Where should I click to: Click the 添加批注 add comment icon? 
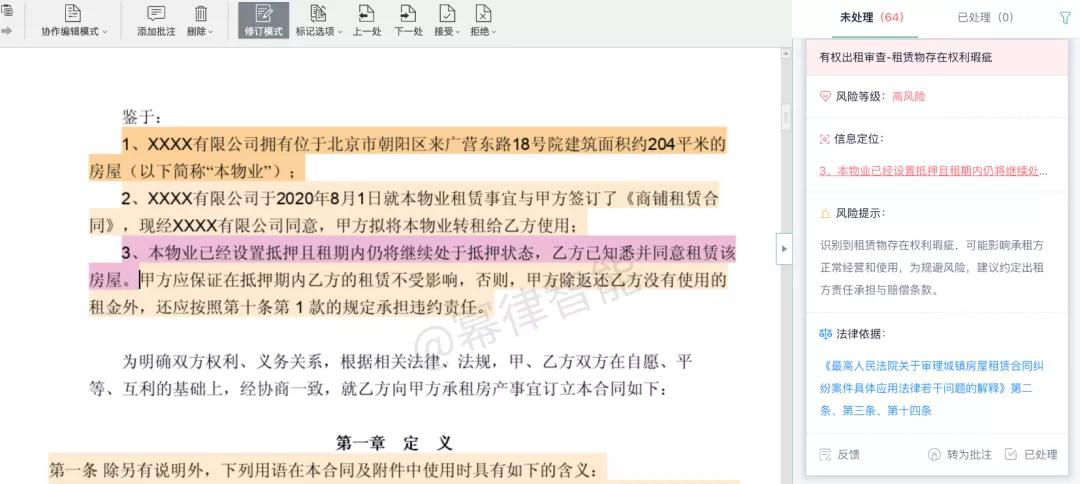pos(156,13)
